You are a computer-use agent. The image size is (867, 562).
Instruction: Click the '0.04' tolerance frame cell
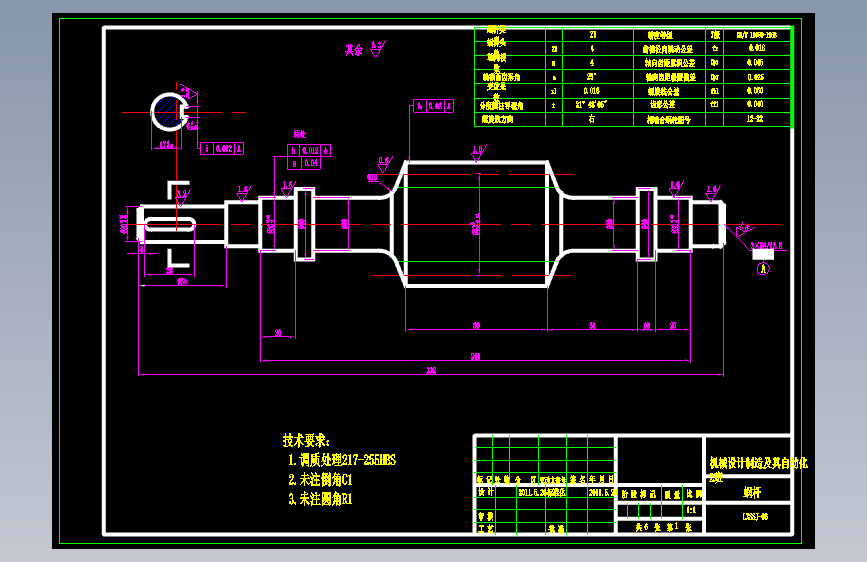(311, 163)
